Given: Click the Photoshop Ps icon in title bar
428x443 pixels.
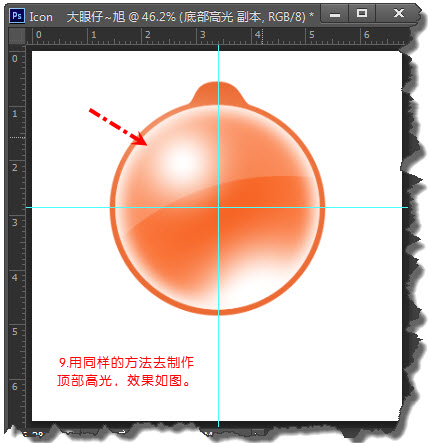Looking at the screenshot, I should [x=17, y=16].
